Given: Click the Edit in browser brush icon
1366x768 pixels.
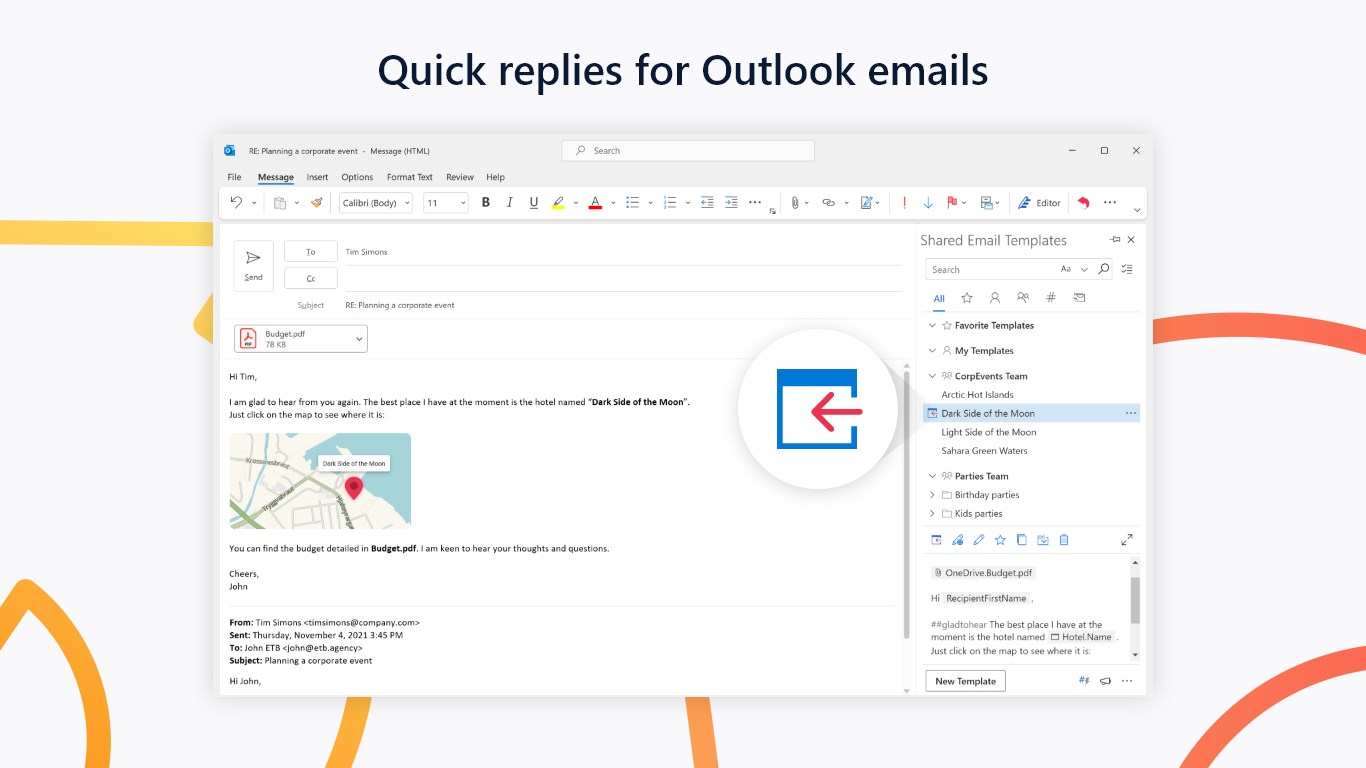Looking at the screenshot, I should 957,540.
